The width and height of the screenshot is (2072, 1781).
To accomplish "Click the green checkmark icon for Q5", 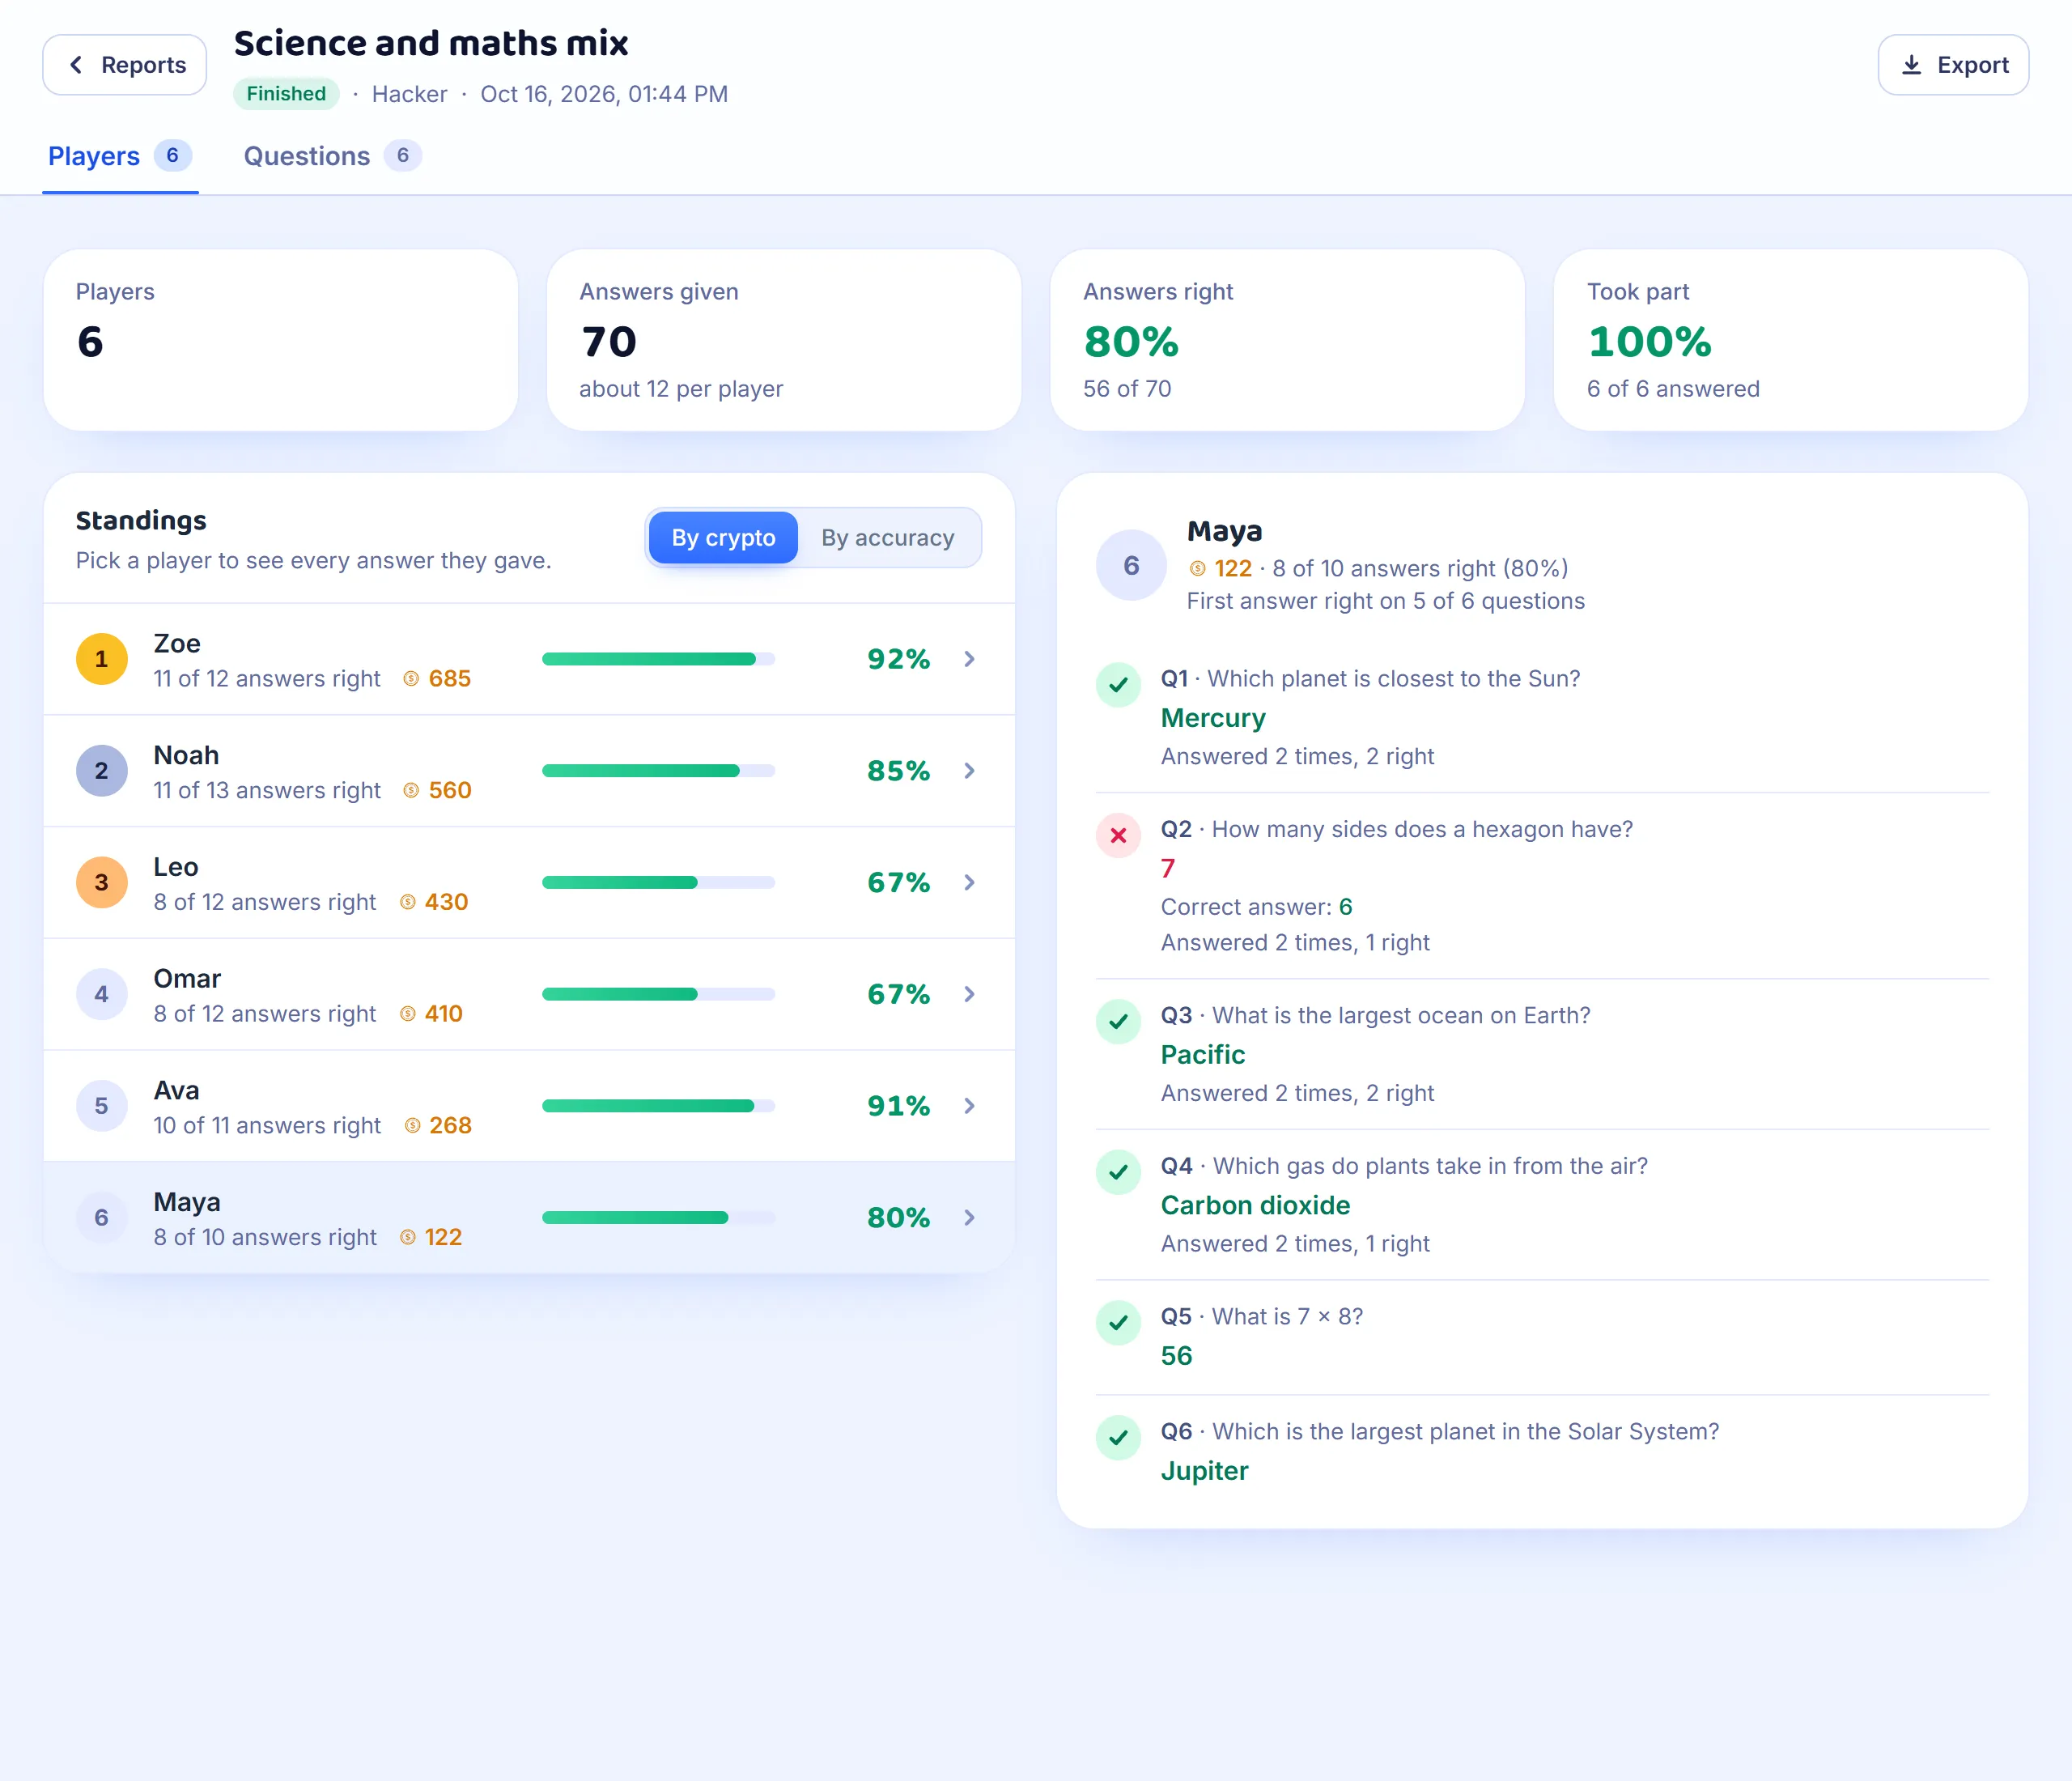I will [x=1119, y=1323].
